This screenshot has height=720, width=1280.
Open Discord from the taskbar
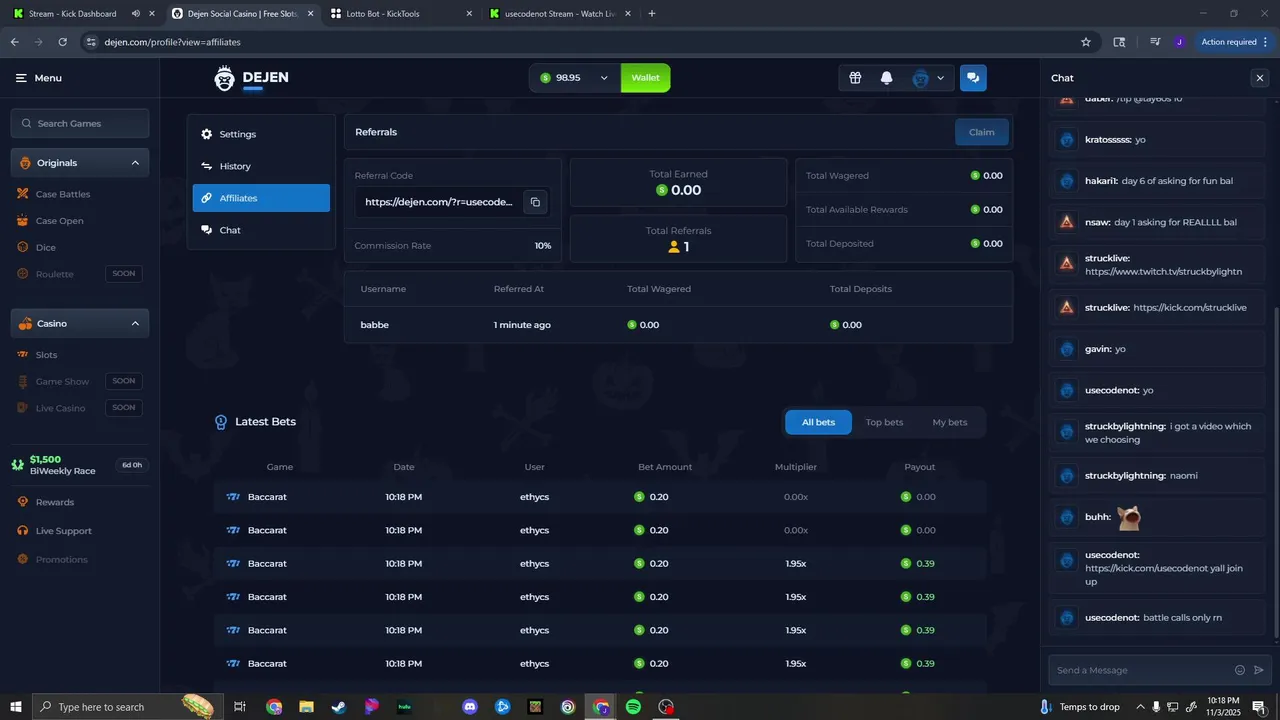tap(470, 707)
